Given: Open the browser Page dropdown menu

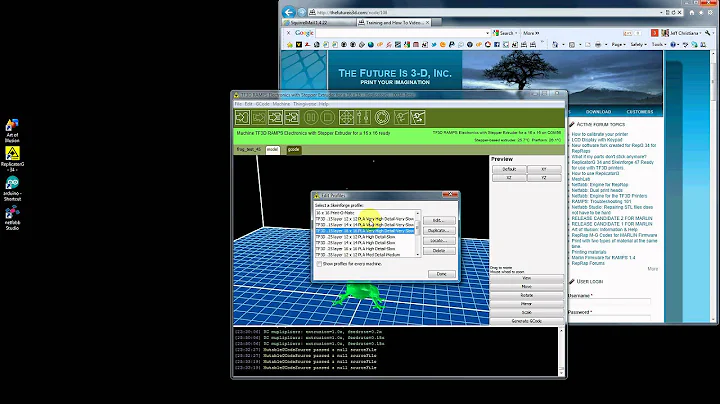Looking at the screenshot, I should point(618,45).
